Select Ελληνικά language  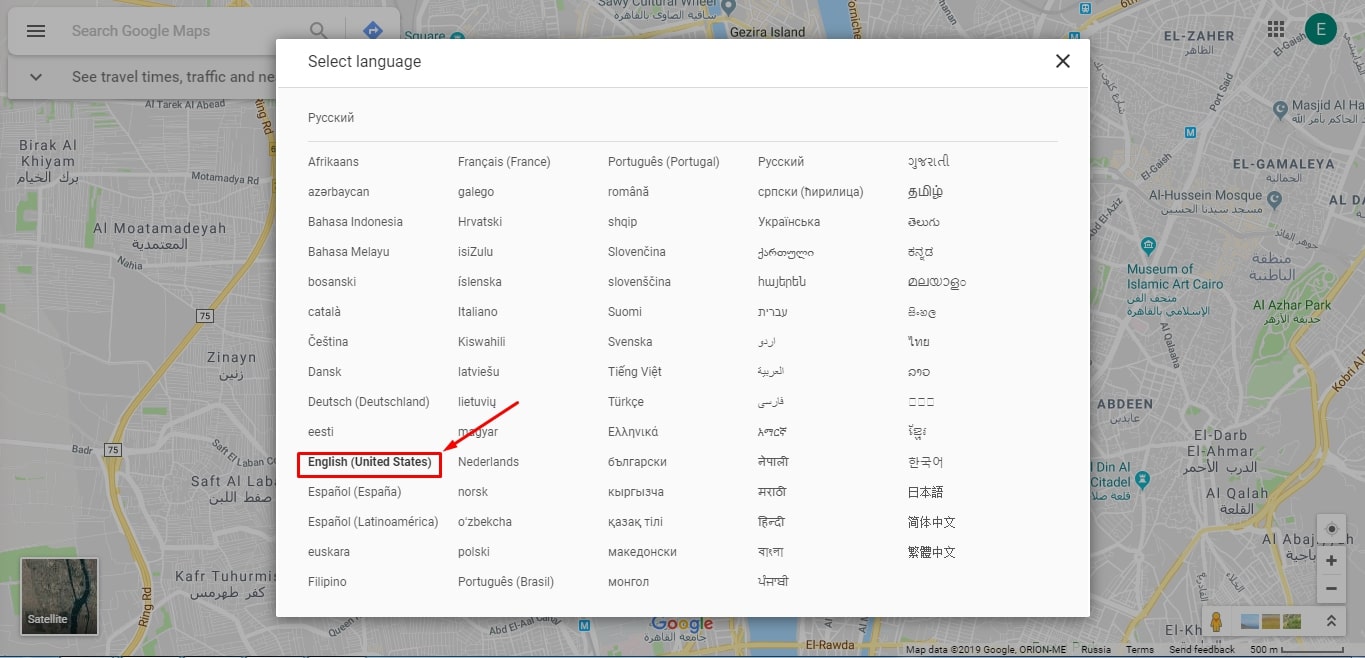633,432
